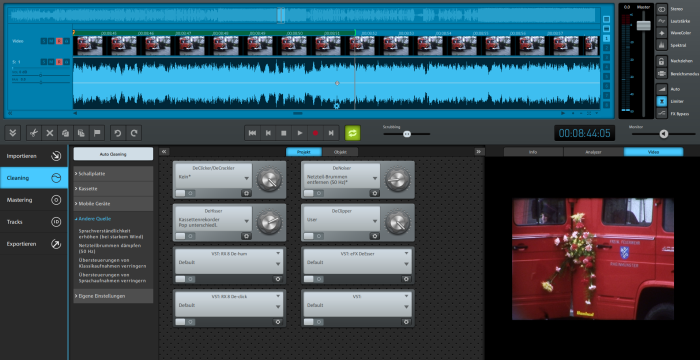The width and height of the screenshot is (700, 360).
Task: Solo the Video track with S
Action: pyautogui.click(x=44, y=41)
